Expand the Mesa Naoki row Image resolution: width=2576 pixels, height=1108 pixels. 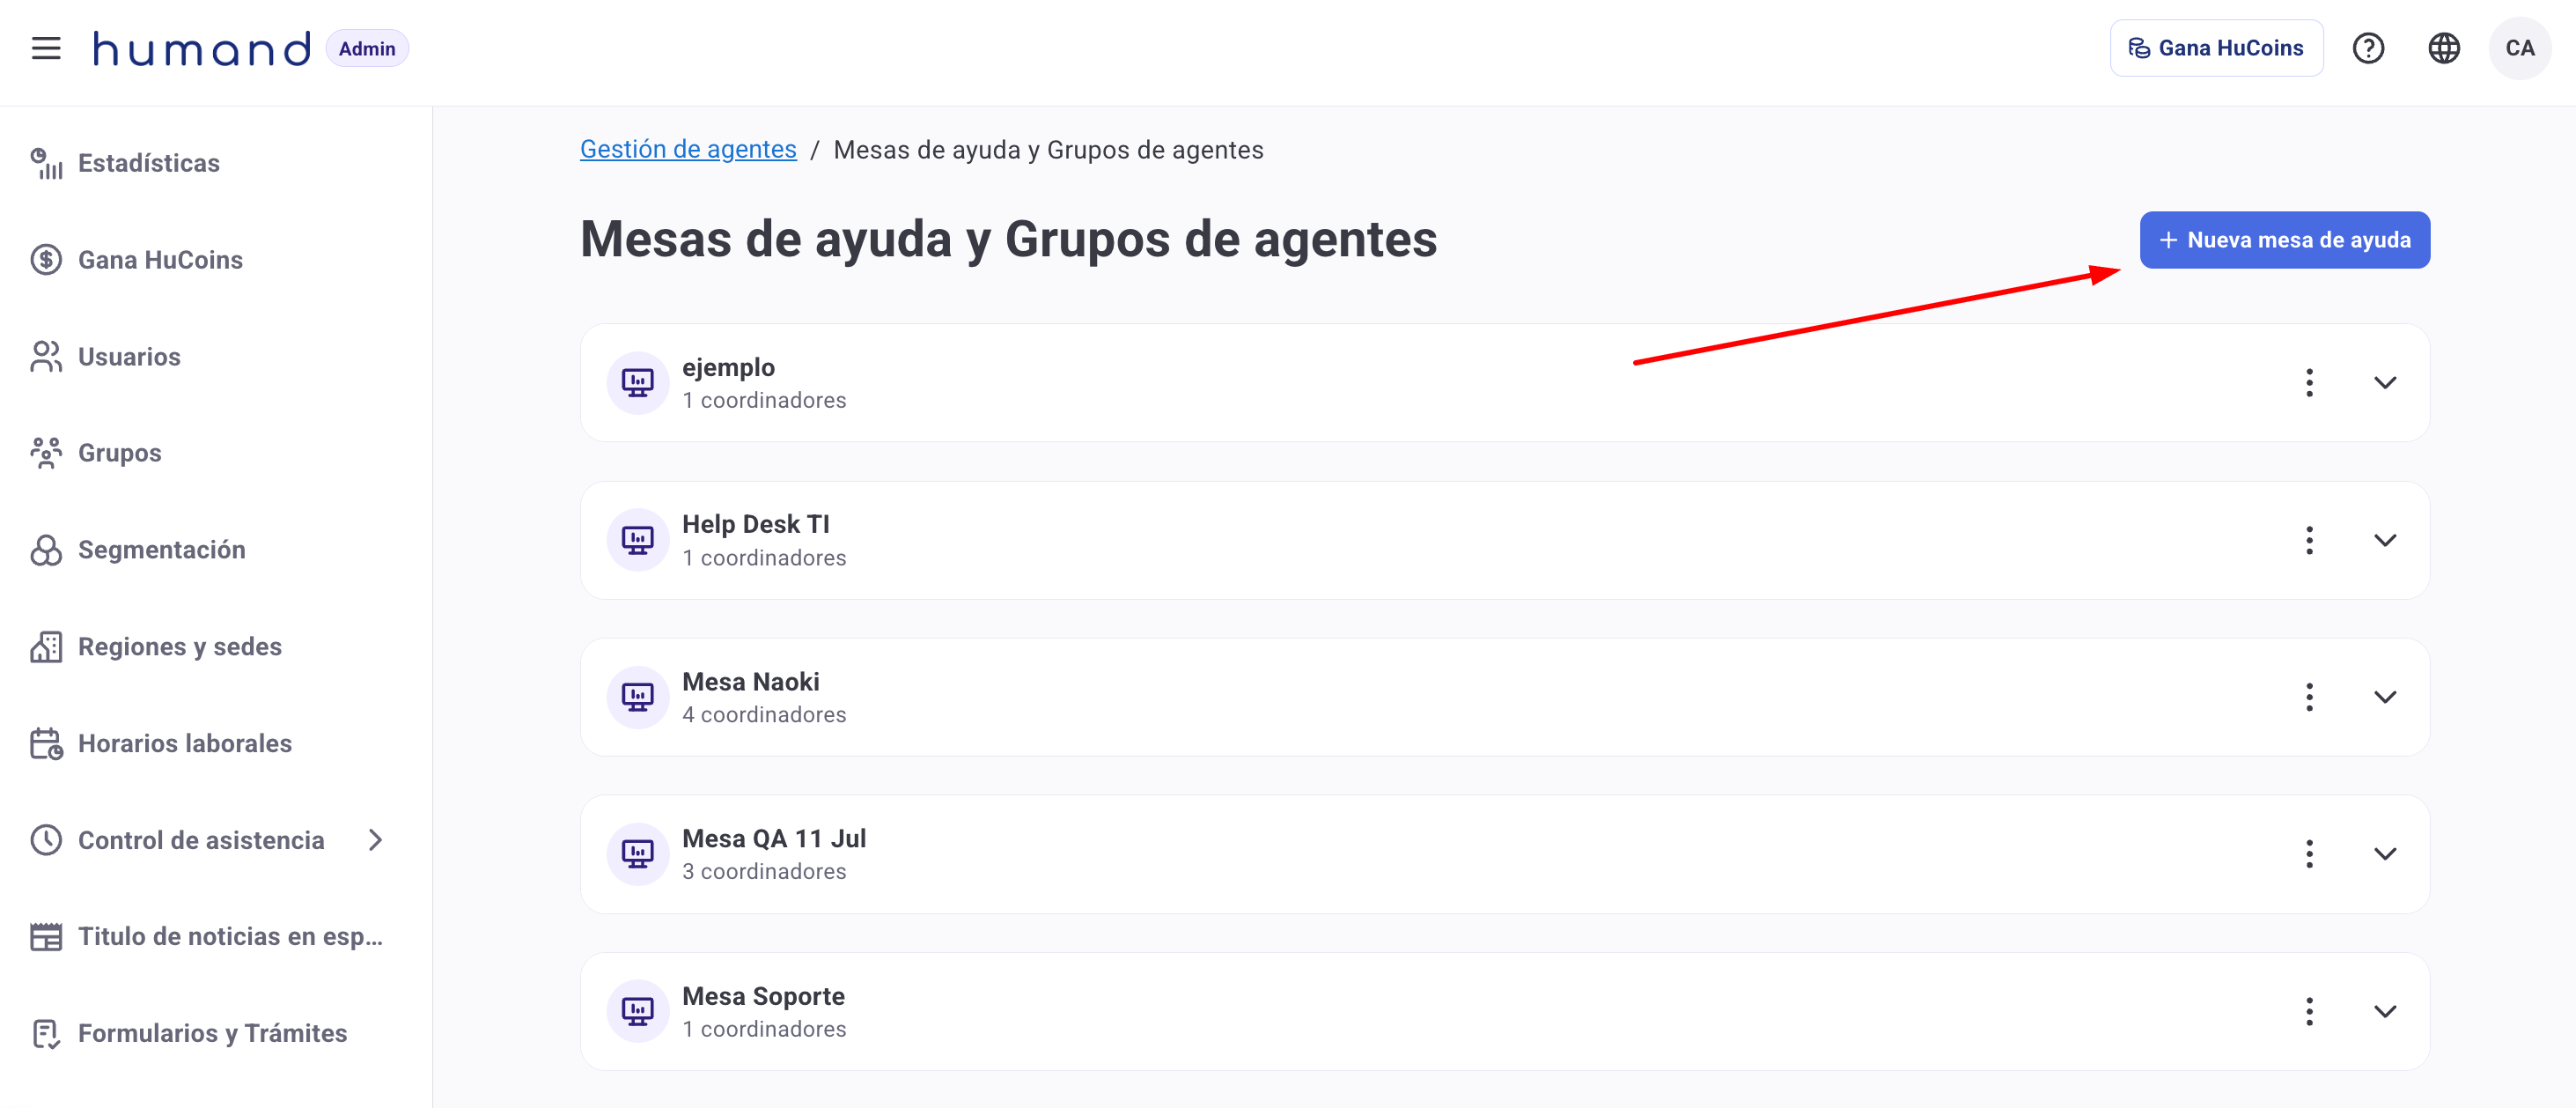coord(2385,697)
